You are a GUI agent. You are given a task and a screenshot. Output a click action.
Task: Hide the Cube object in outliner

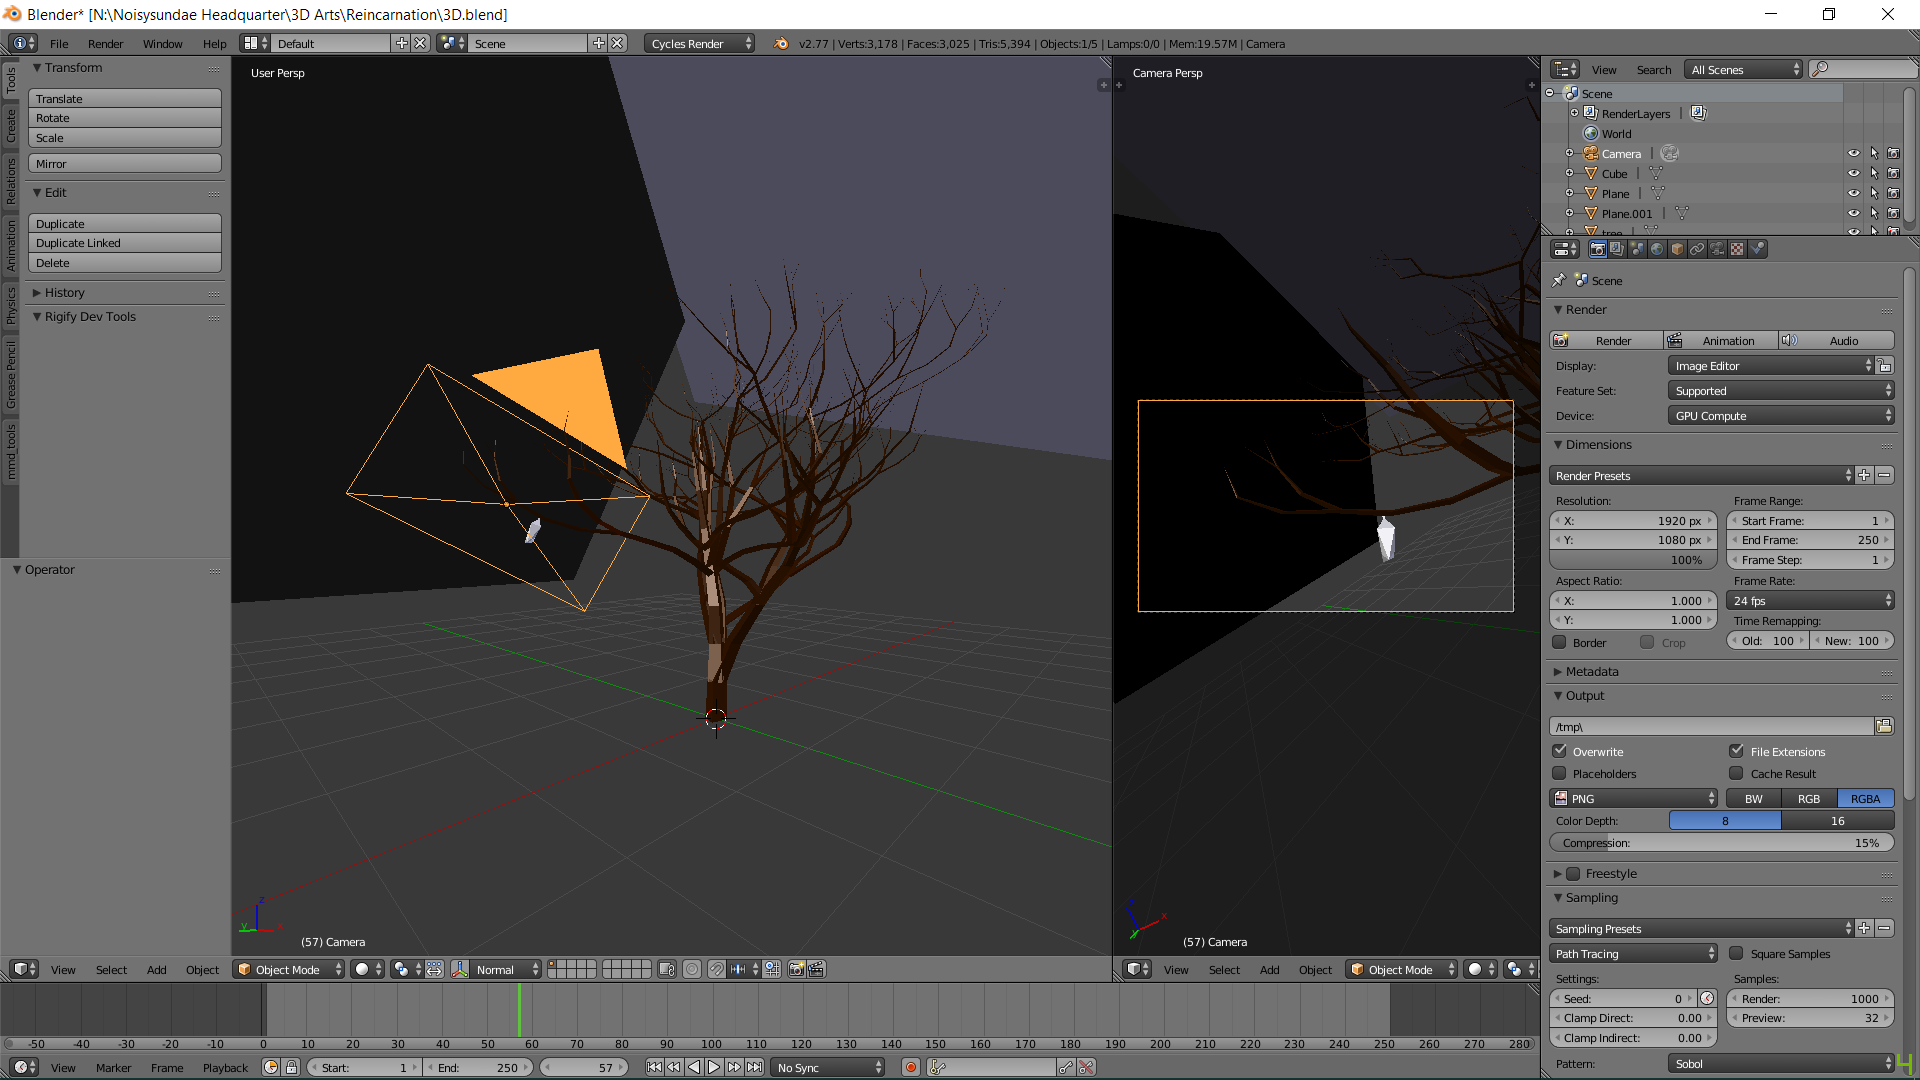(1854, 173)
